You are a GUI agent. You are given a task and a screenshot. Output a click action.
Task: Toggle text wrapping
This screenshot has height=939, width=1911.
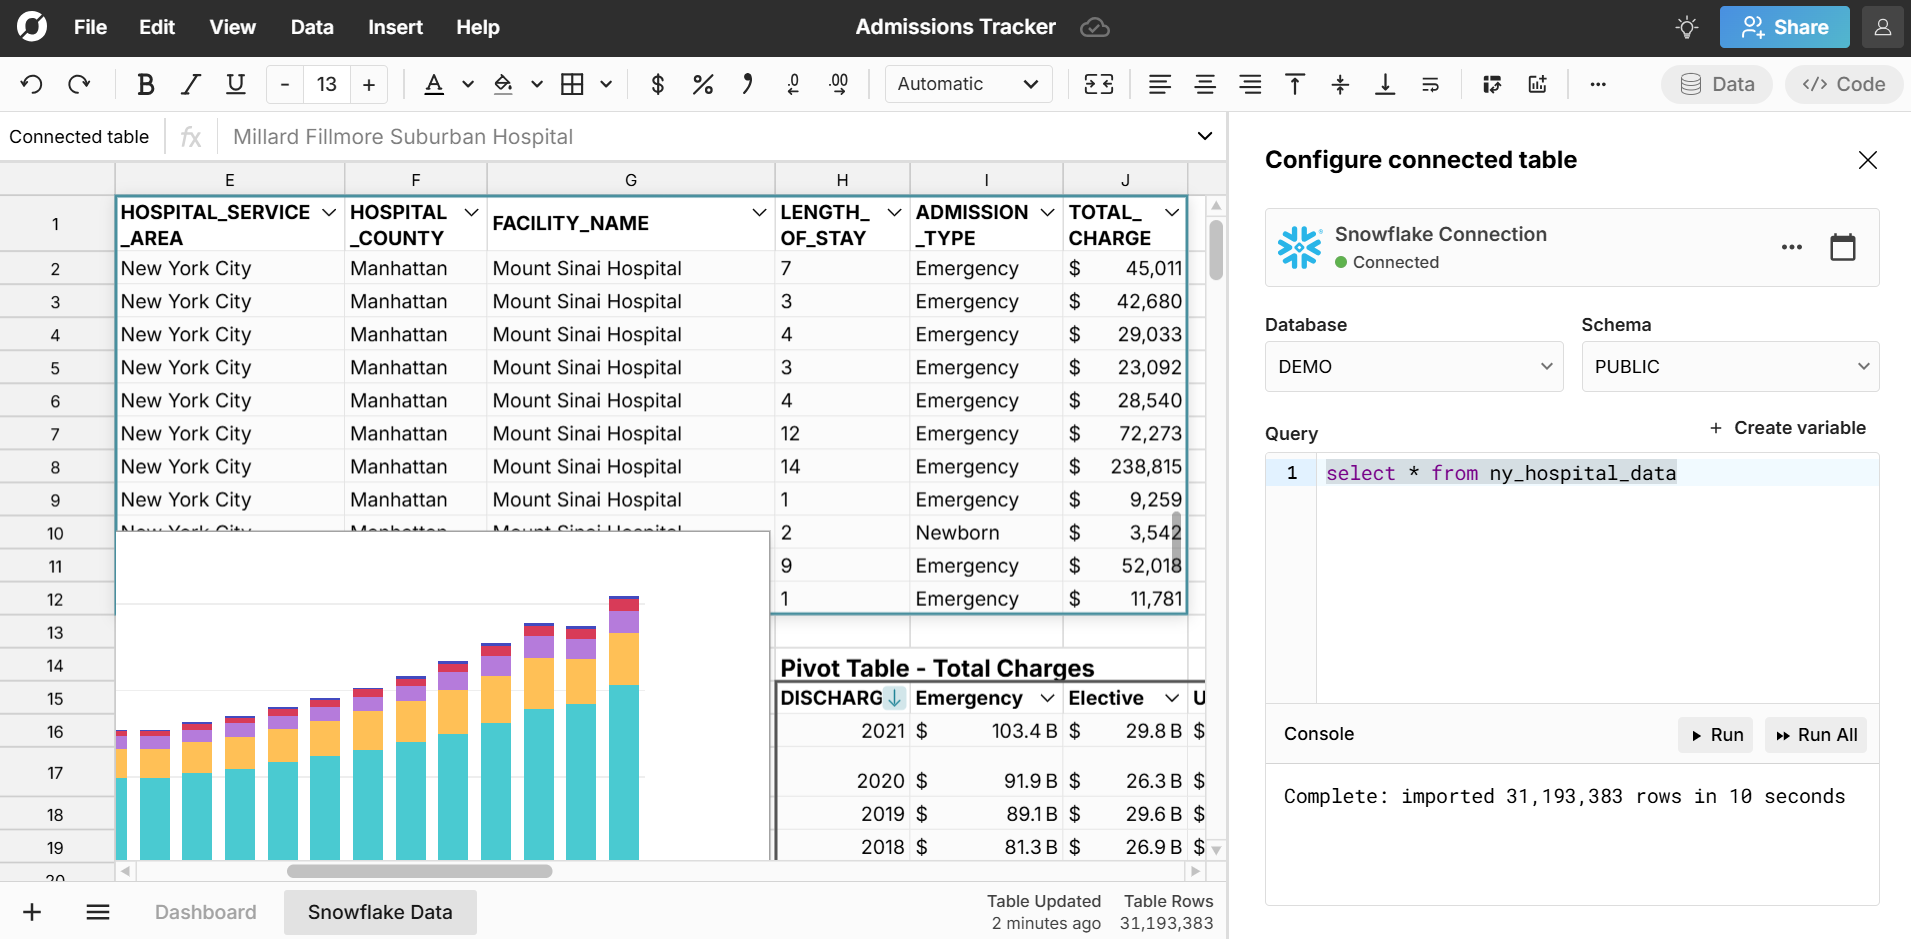pos(1430,84)
